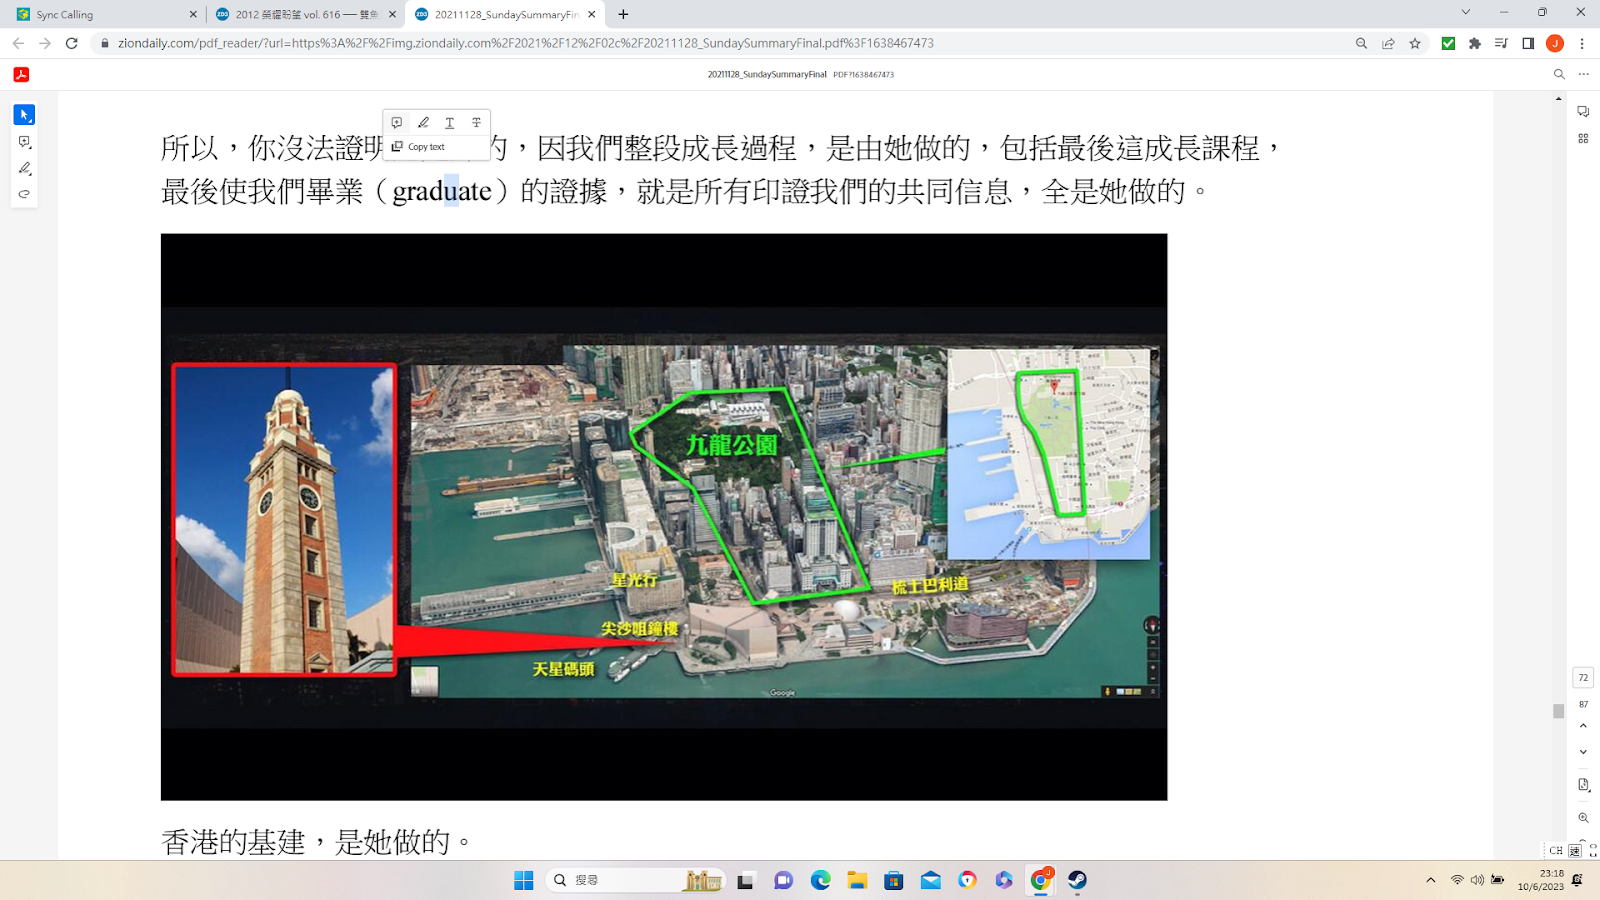Image resolution: width=1600 pixels, height=900 pixels.
Task: Open the PDF viewer more options menu
Action: pyautogui.click(x=1583, y=74)
